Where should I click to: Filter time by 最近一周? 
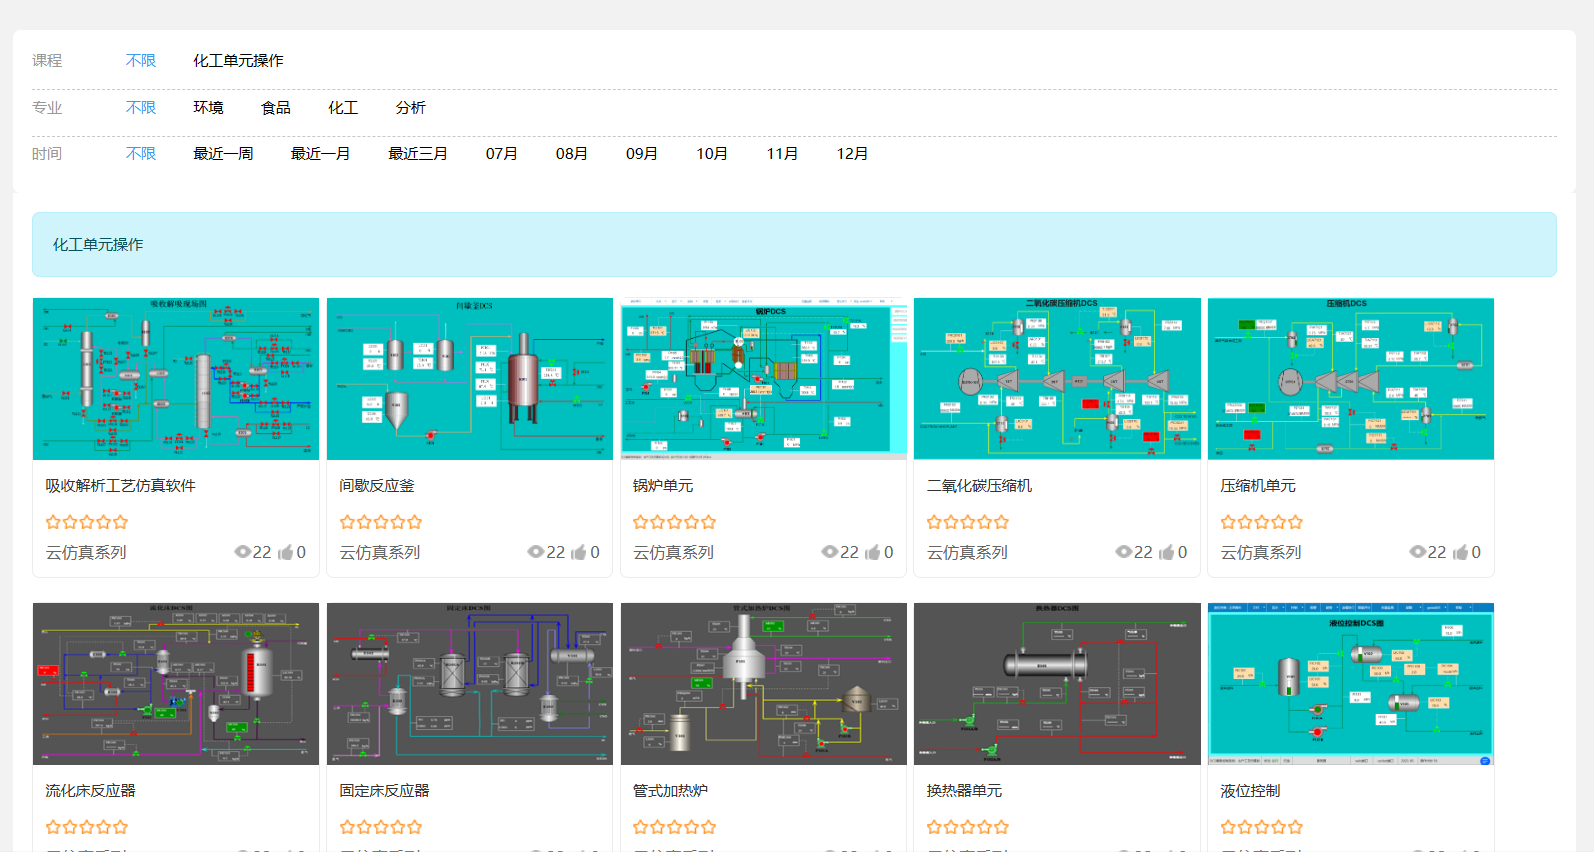223,153
